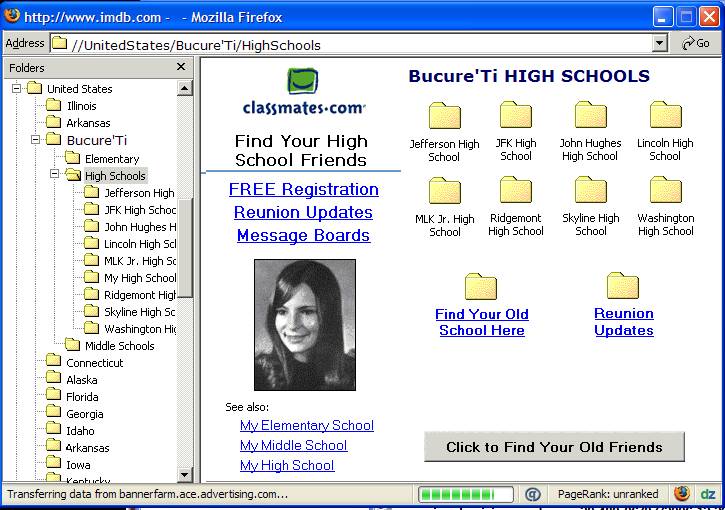
Task: Open the Ridgemont High School folder icon
Action: tap(516, 190)
